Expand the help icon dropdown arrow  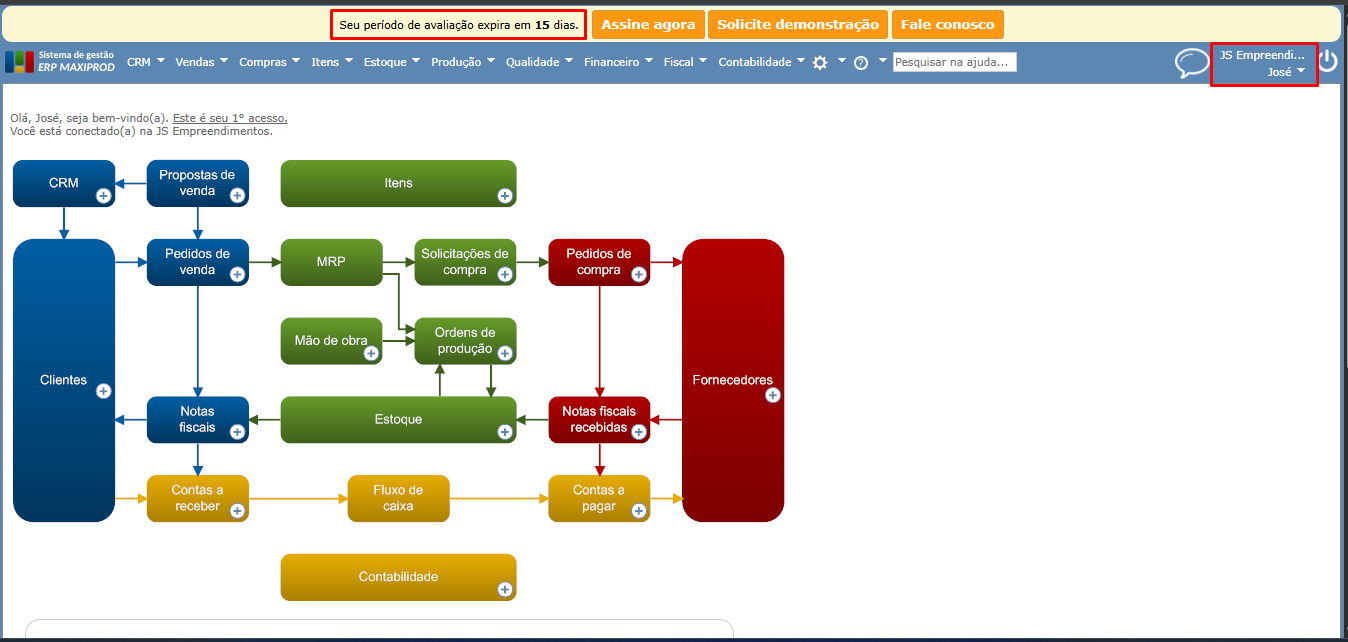click(882, 61)
